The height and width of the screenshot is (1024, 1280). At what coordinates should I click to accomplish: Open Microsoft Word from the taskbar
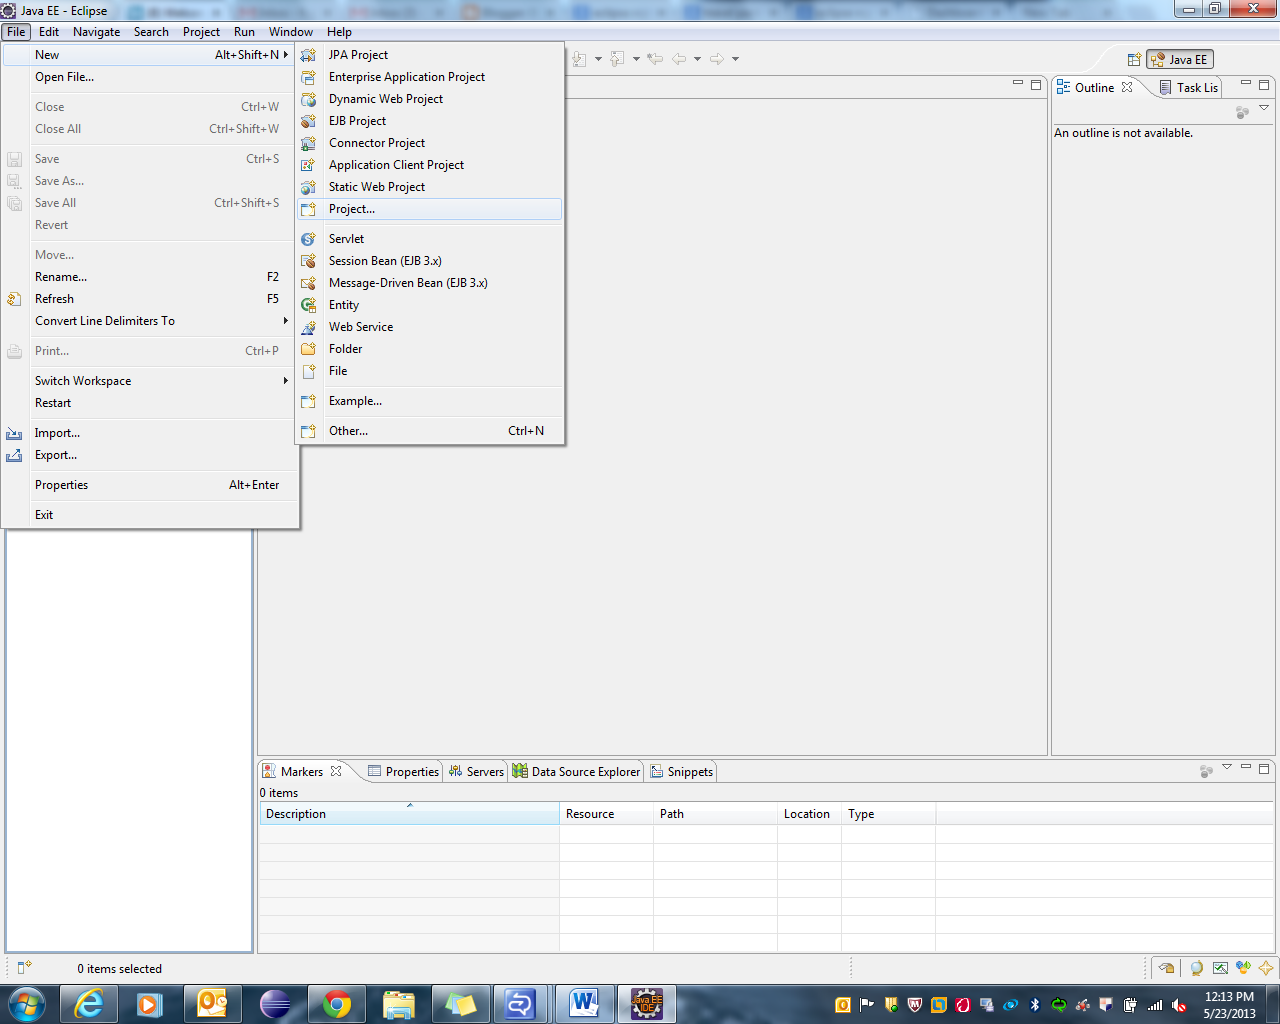[585, 1003]
